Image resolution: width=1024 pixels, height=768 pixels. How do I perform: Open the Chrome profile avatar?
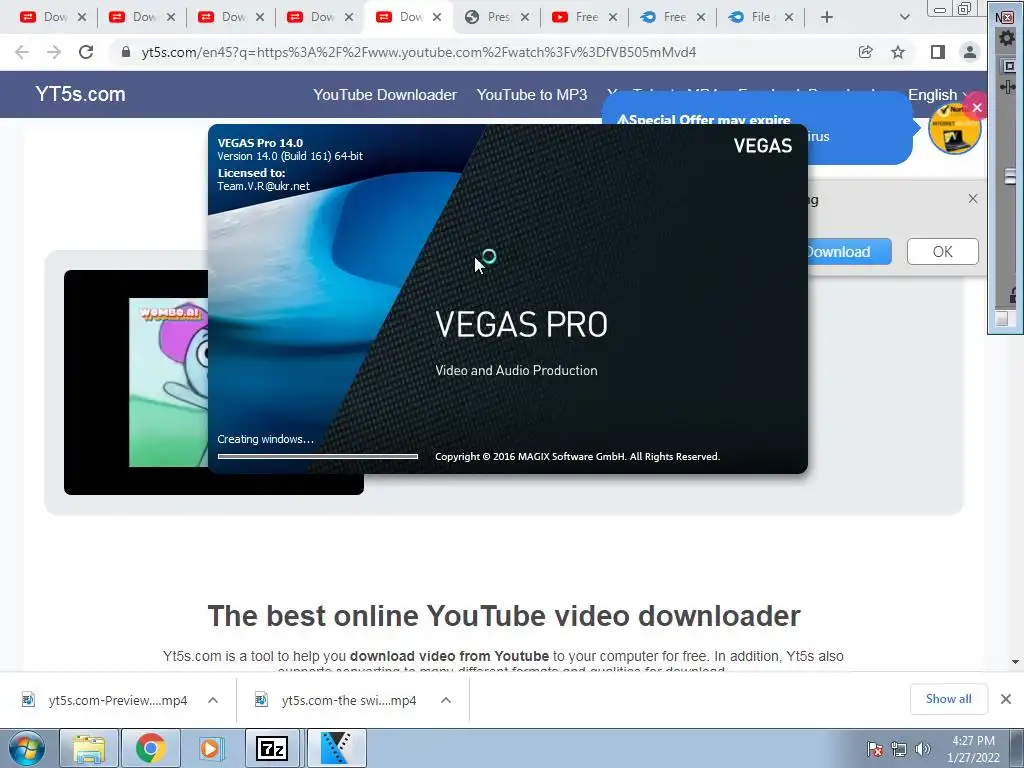point(970,52)
